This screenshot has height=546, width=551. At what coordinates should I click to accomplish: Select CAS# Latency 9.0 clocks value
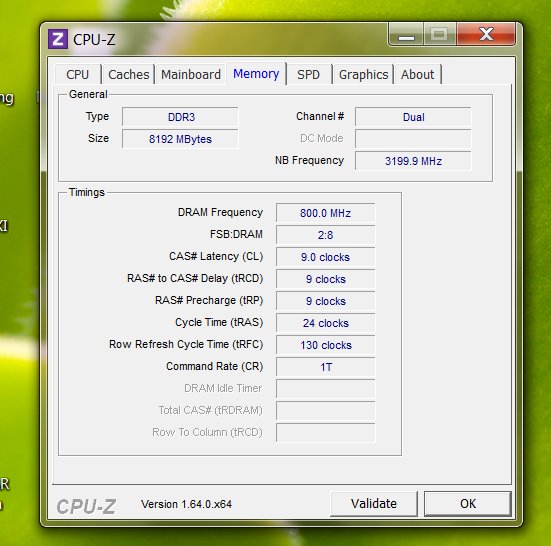325,257
